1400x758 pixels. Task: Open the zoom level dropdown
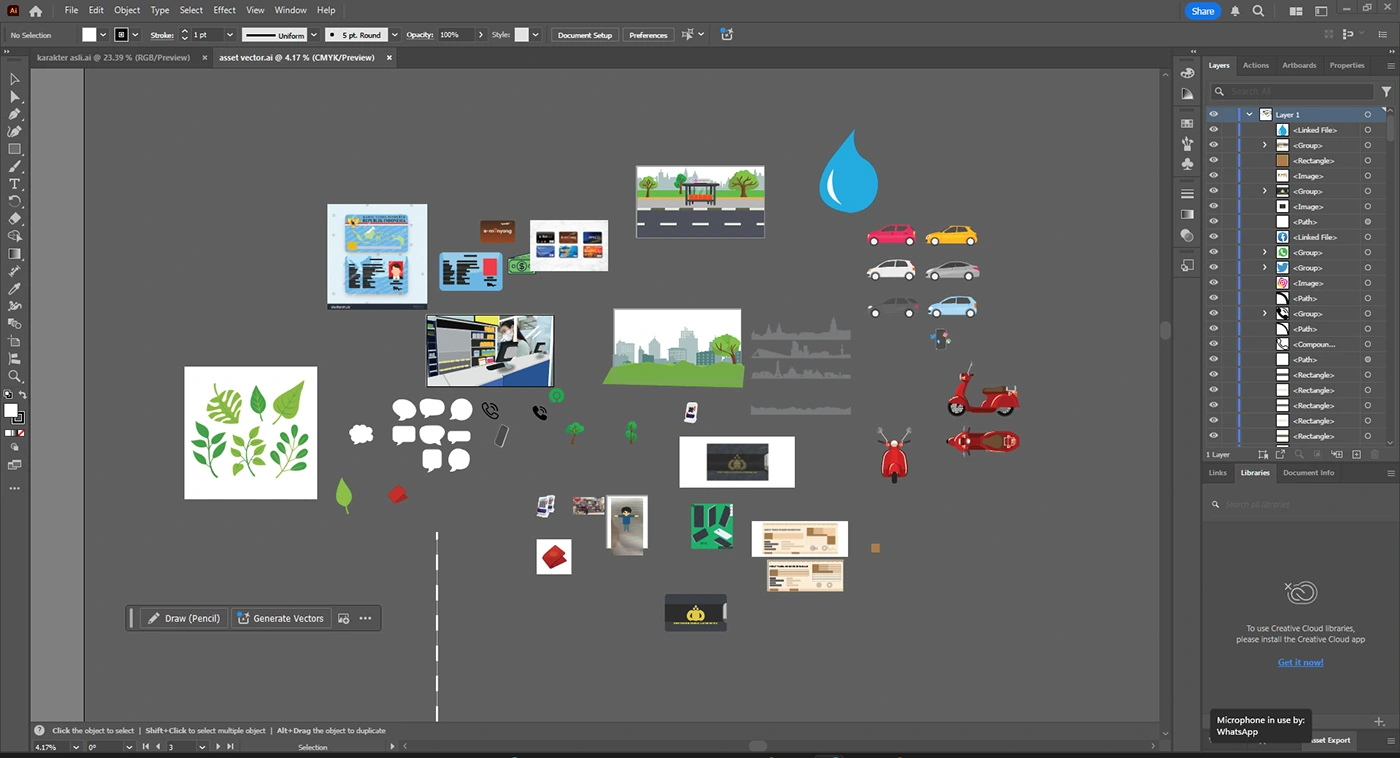[x=75, y=747]
